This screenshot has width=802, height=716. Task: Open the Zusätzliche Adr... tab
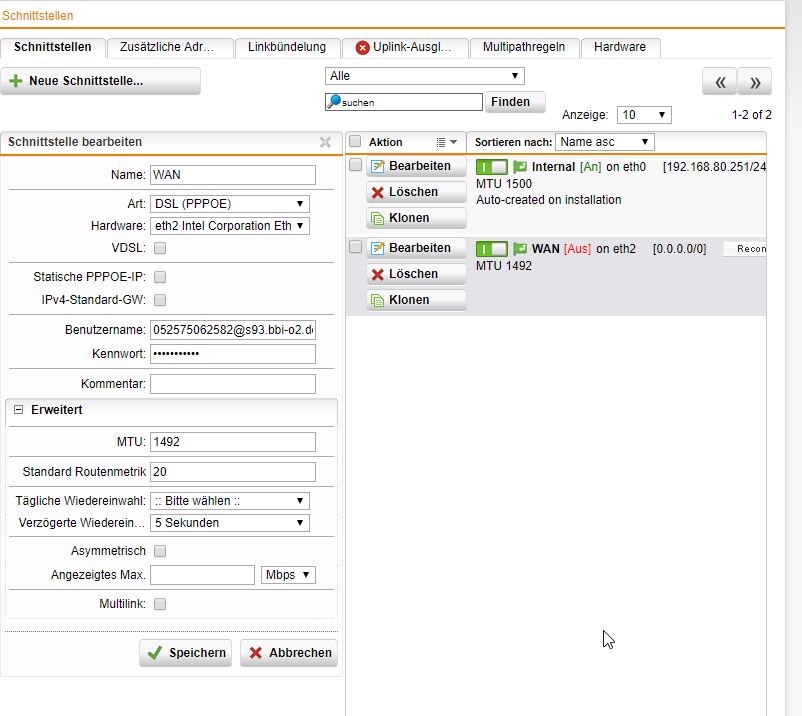tap(170, 47)
